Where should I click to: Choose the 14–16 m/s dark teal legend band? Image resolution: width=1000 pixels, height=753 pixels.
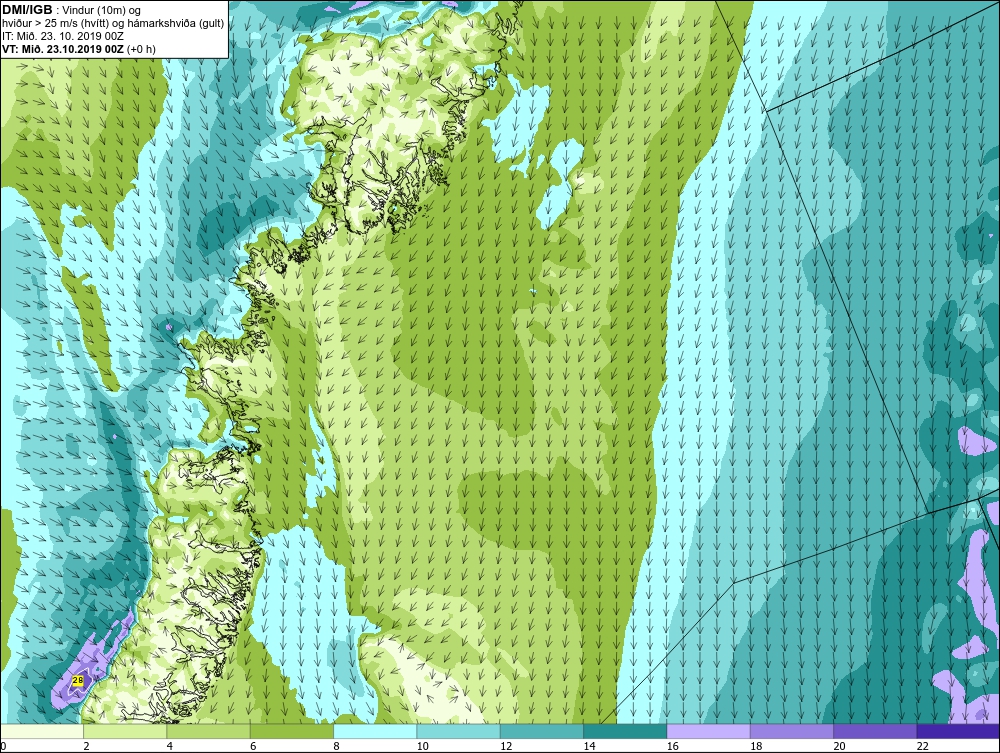(x=625, y=731)
